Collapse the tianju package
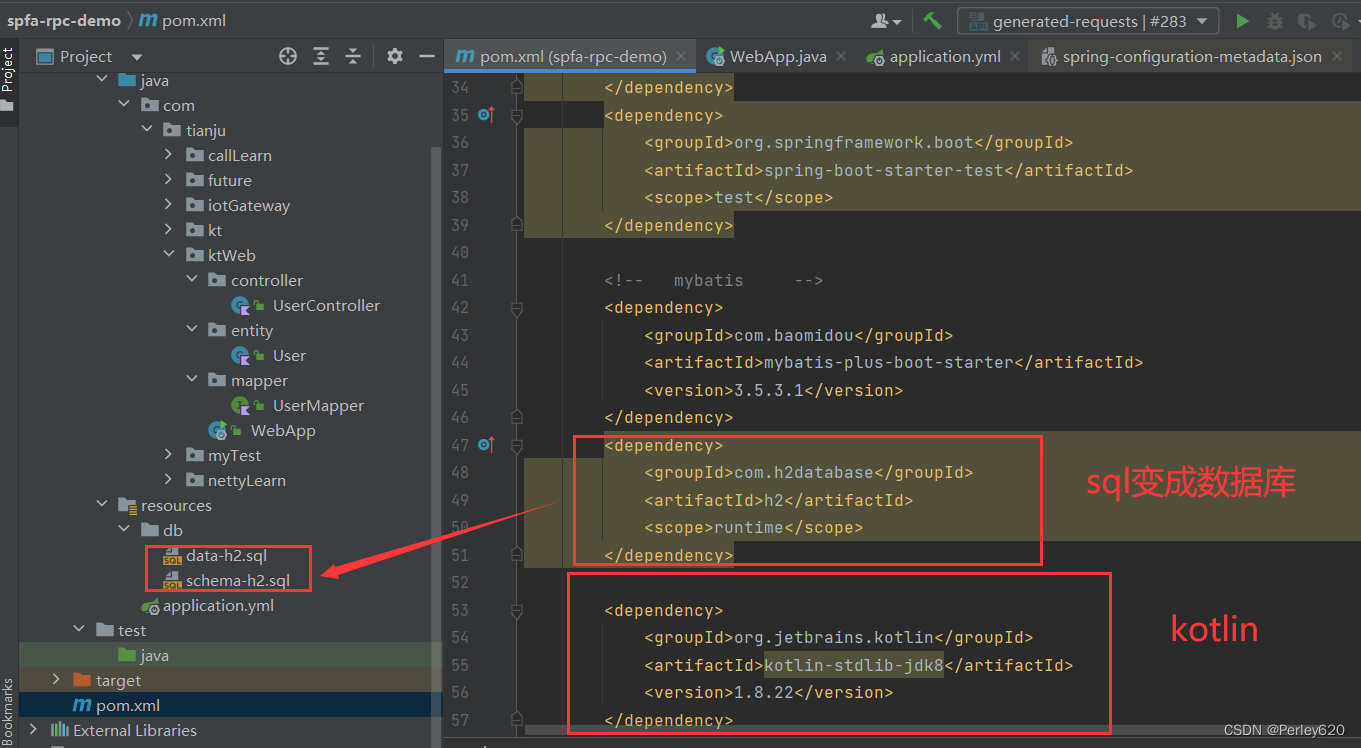1361x748 pixels. click(146, 130)
